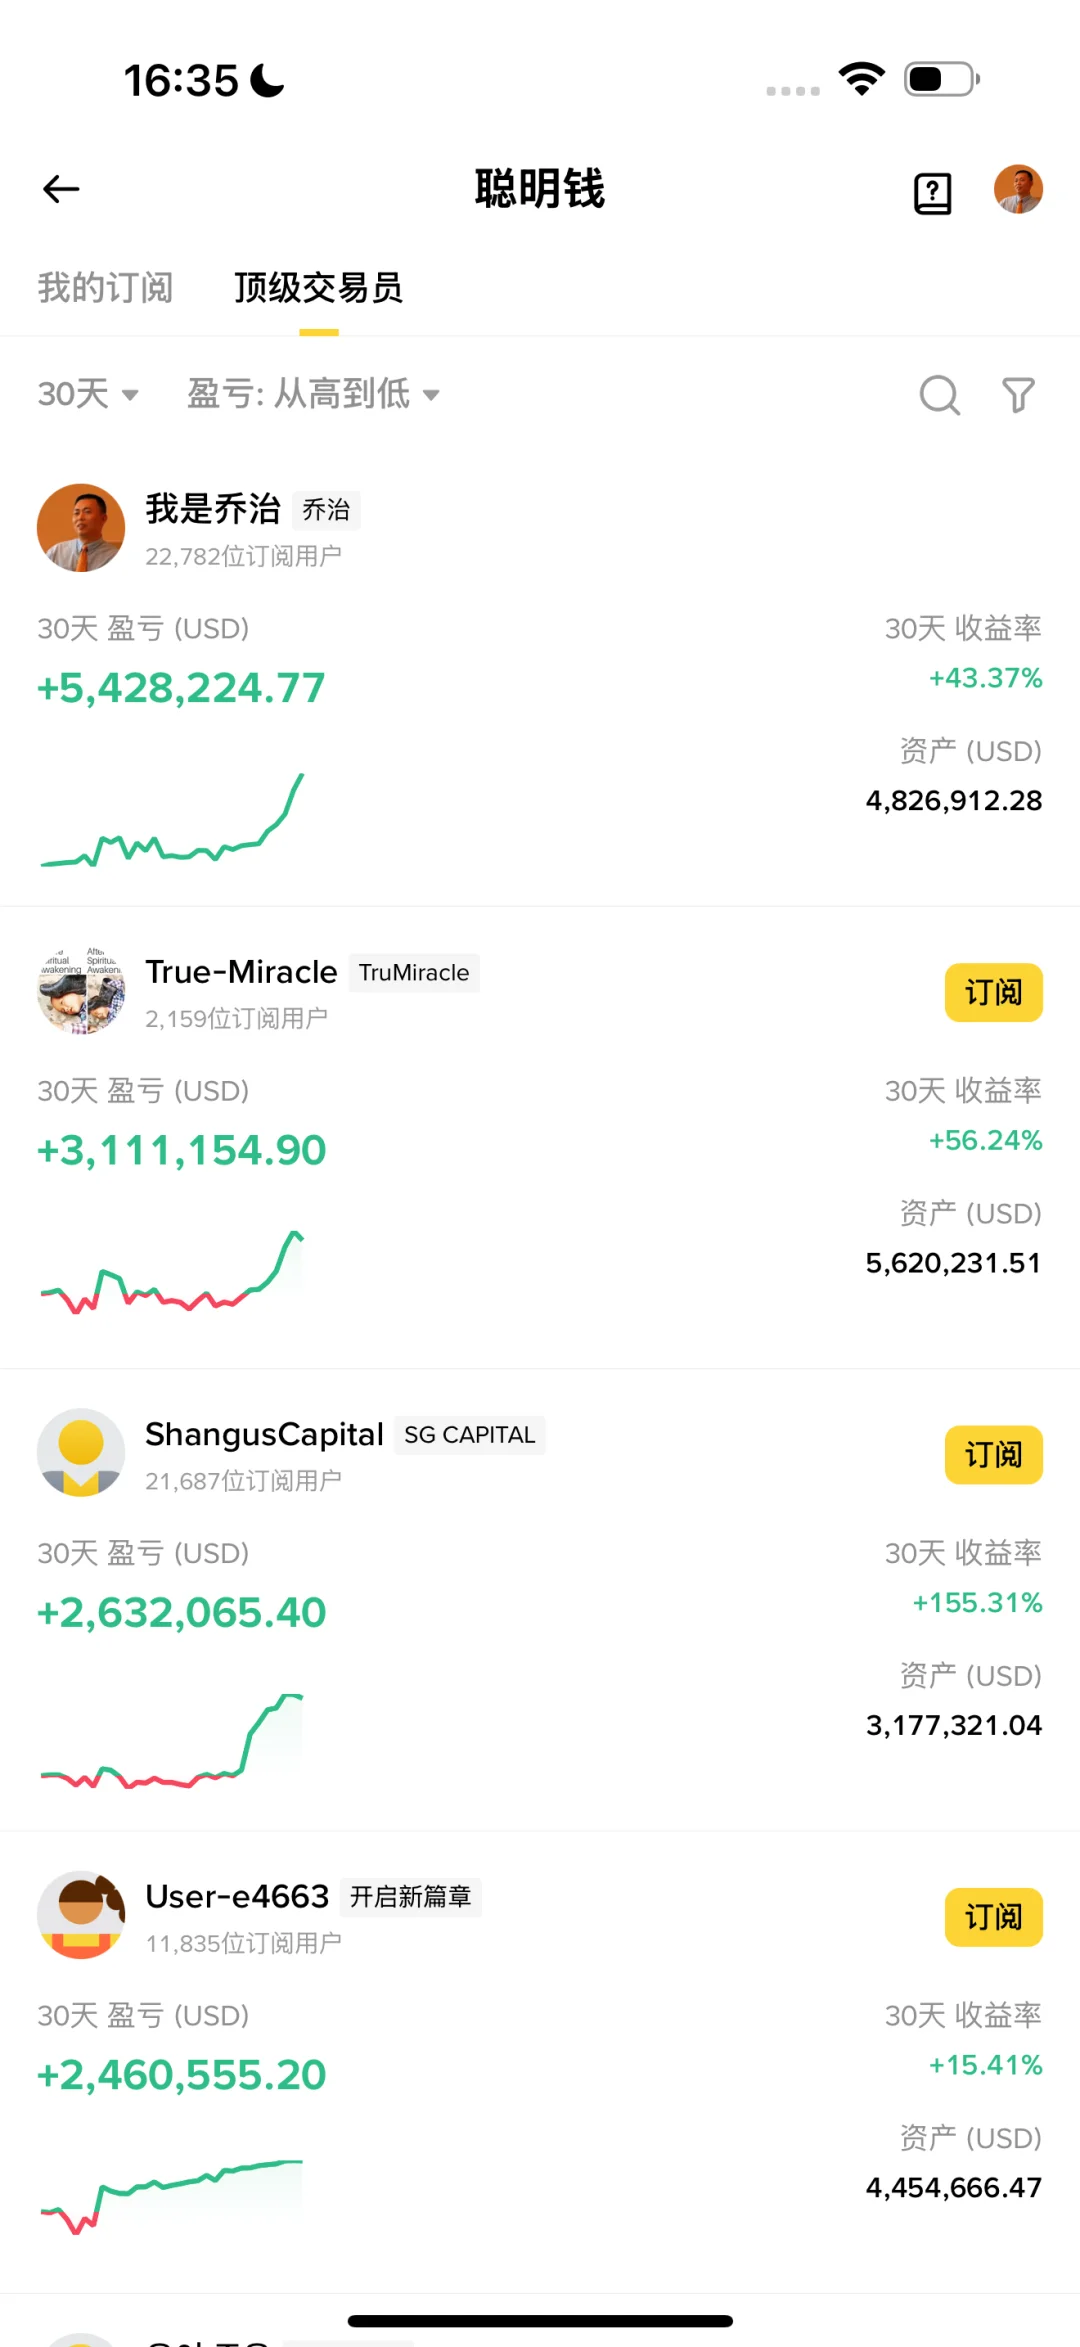
Task: Tap ShangusCapital's avatar icon
Action: pos(81,1452)
